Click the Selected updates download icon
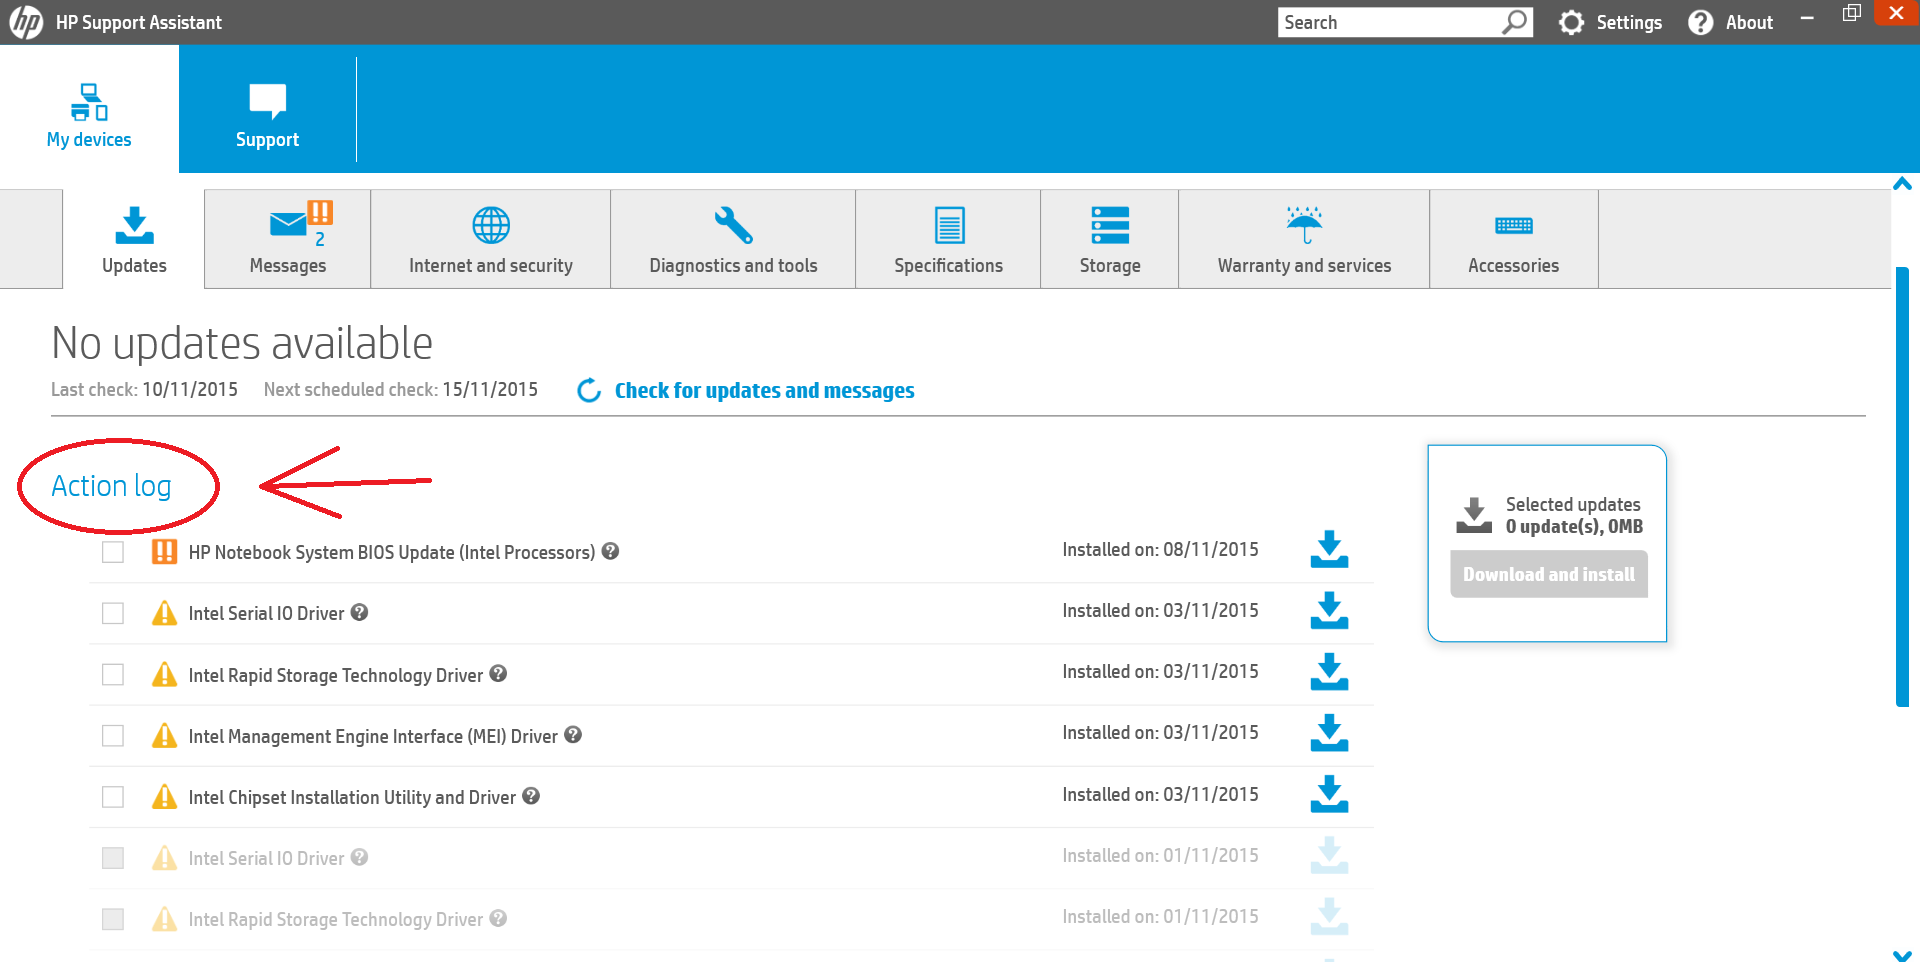The width and height of the screenshot is (1920, 962). pos(1474,515)
